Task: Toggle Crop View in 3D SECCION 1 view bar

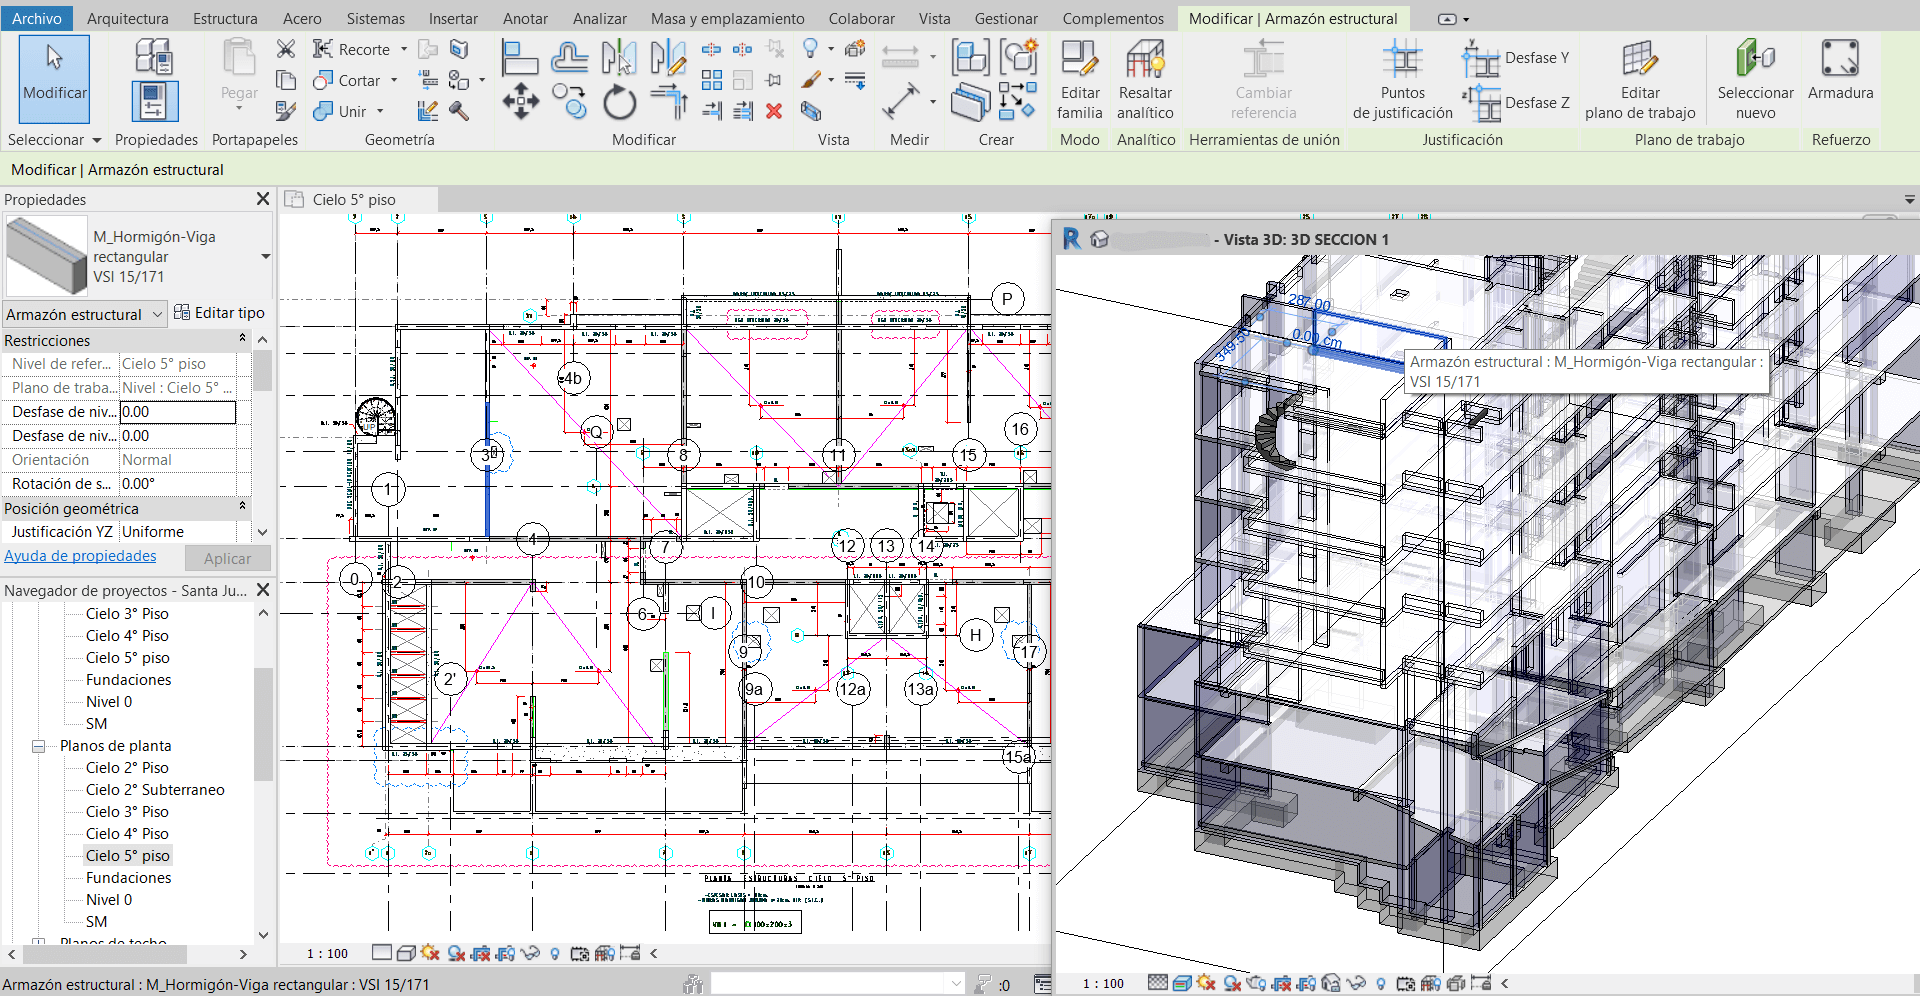Action: point(1281,984)
